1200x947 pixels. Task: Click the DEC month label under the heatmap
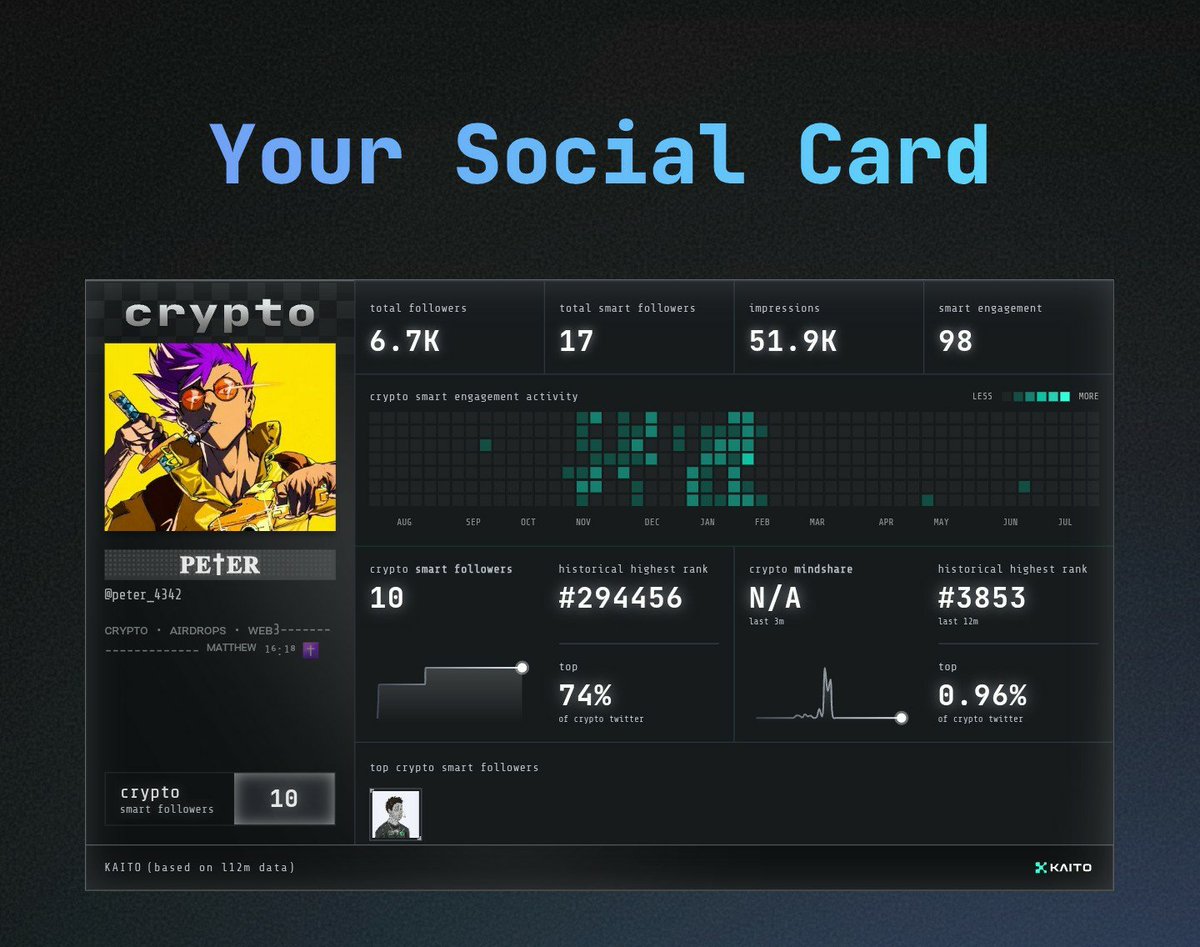coord(652,522)
